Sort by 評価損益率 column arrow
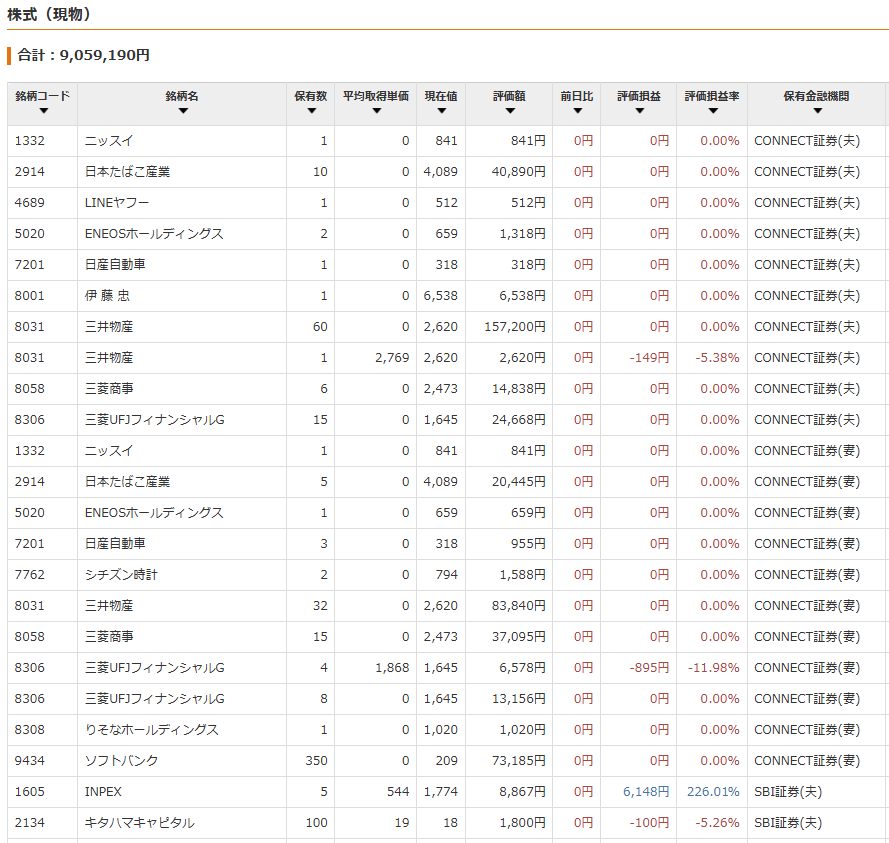 713,111
